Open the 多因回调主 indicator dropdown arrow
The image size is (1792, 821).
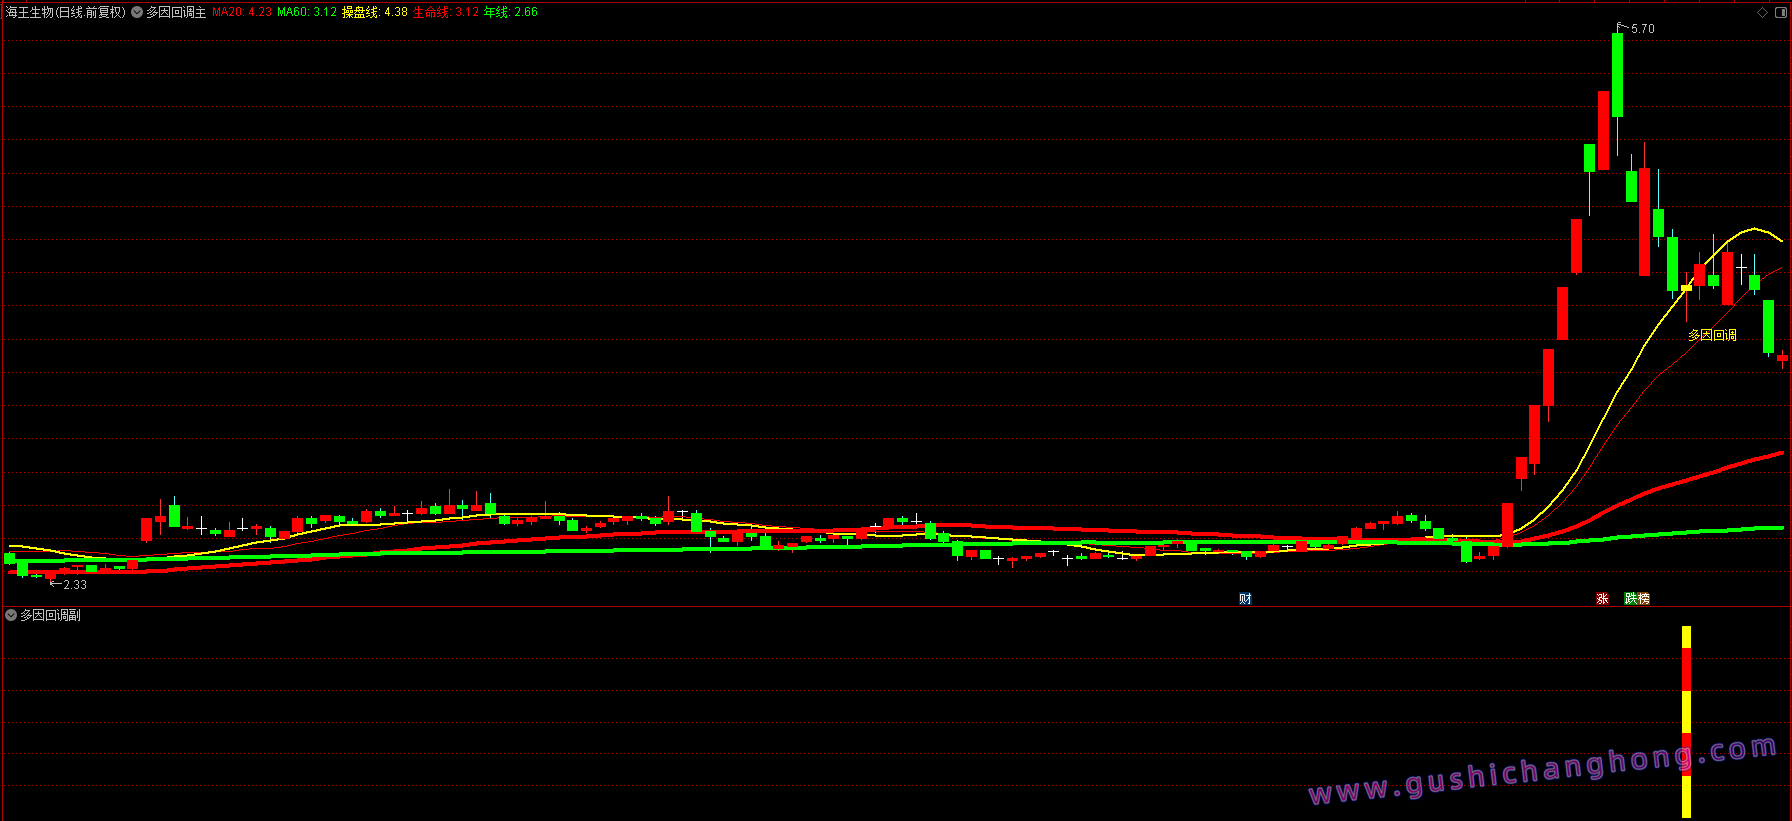pos(137,12)
